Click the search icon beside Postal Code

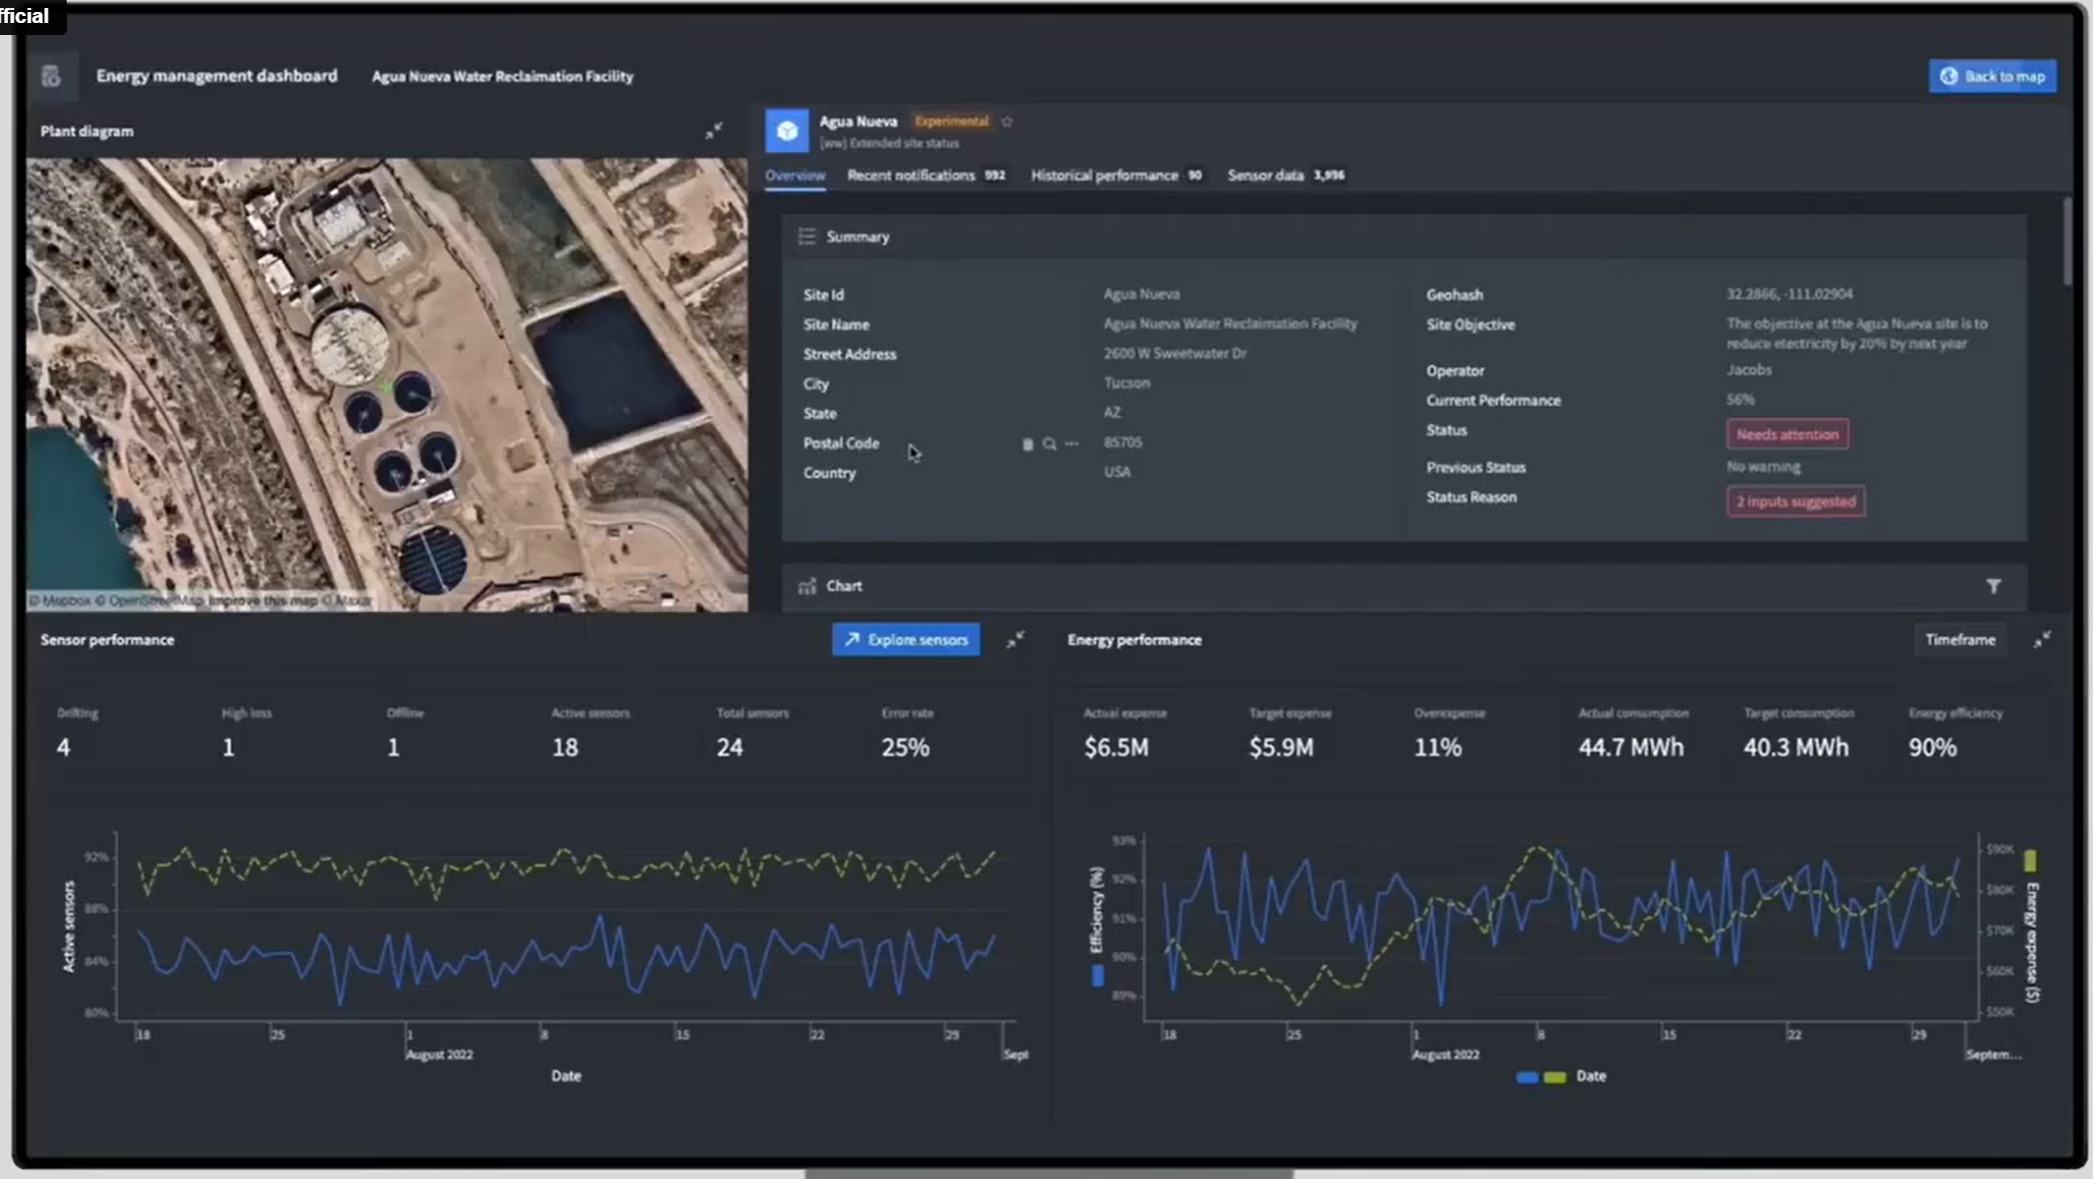(x=1049, y=443)
